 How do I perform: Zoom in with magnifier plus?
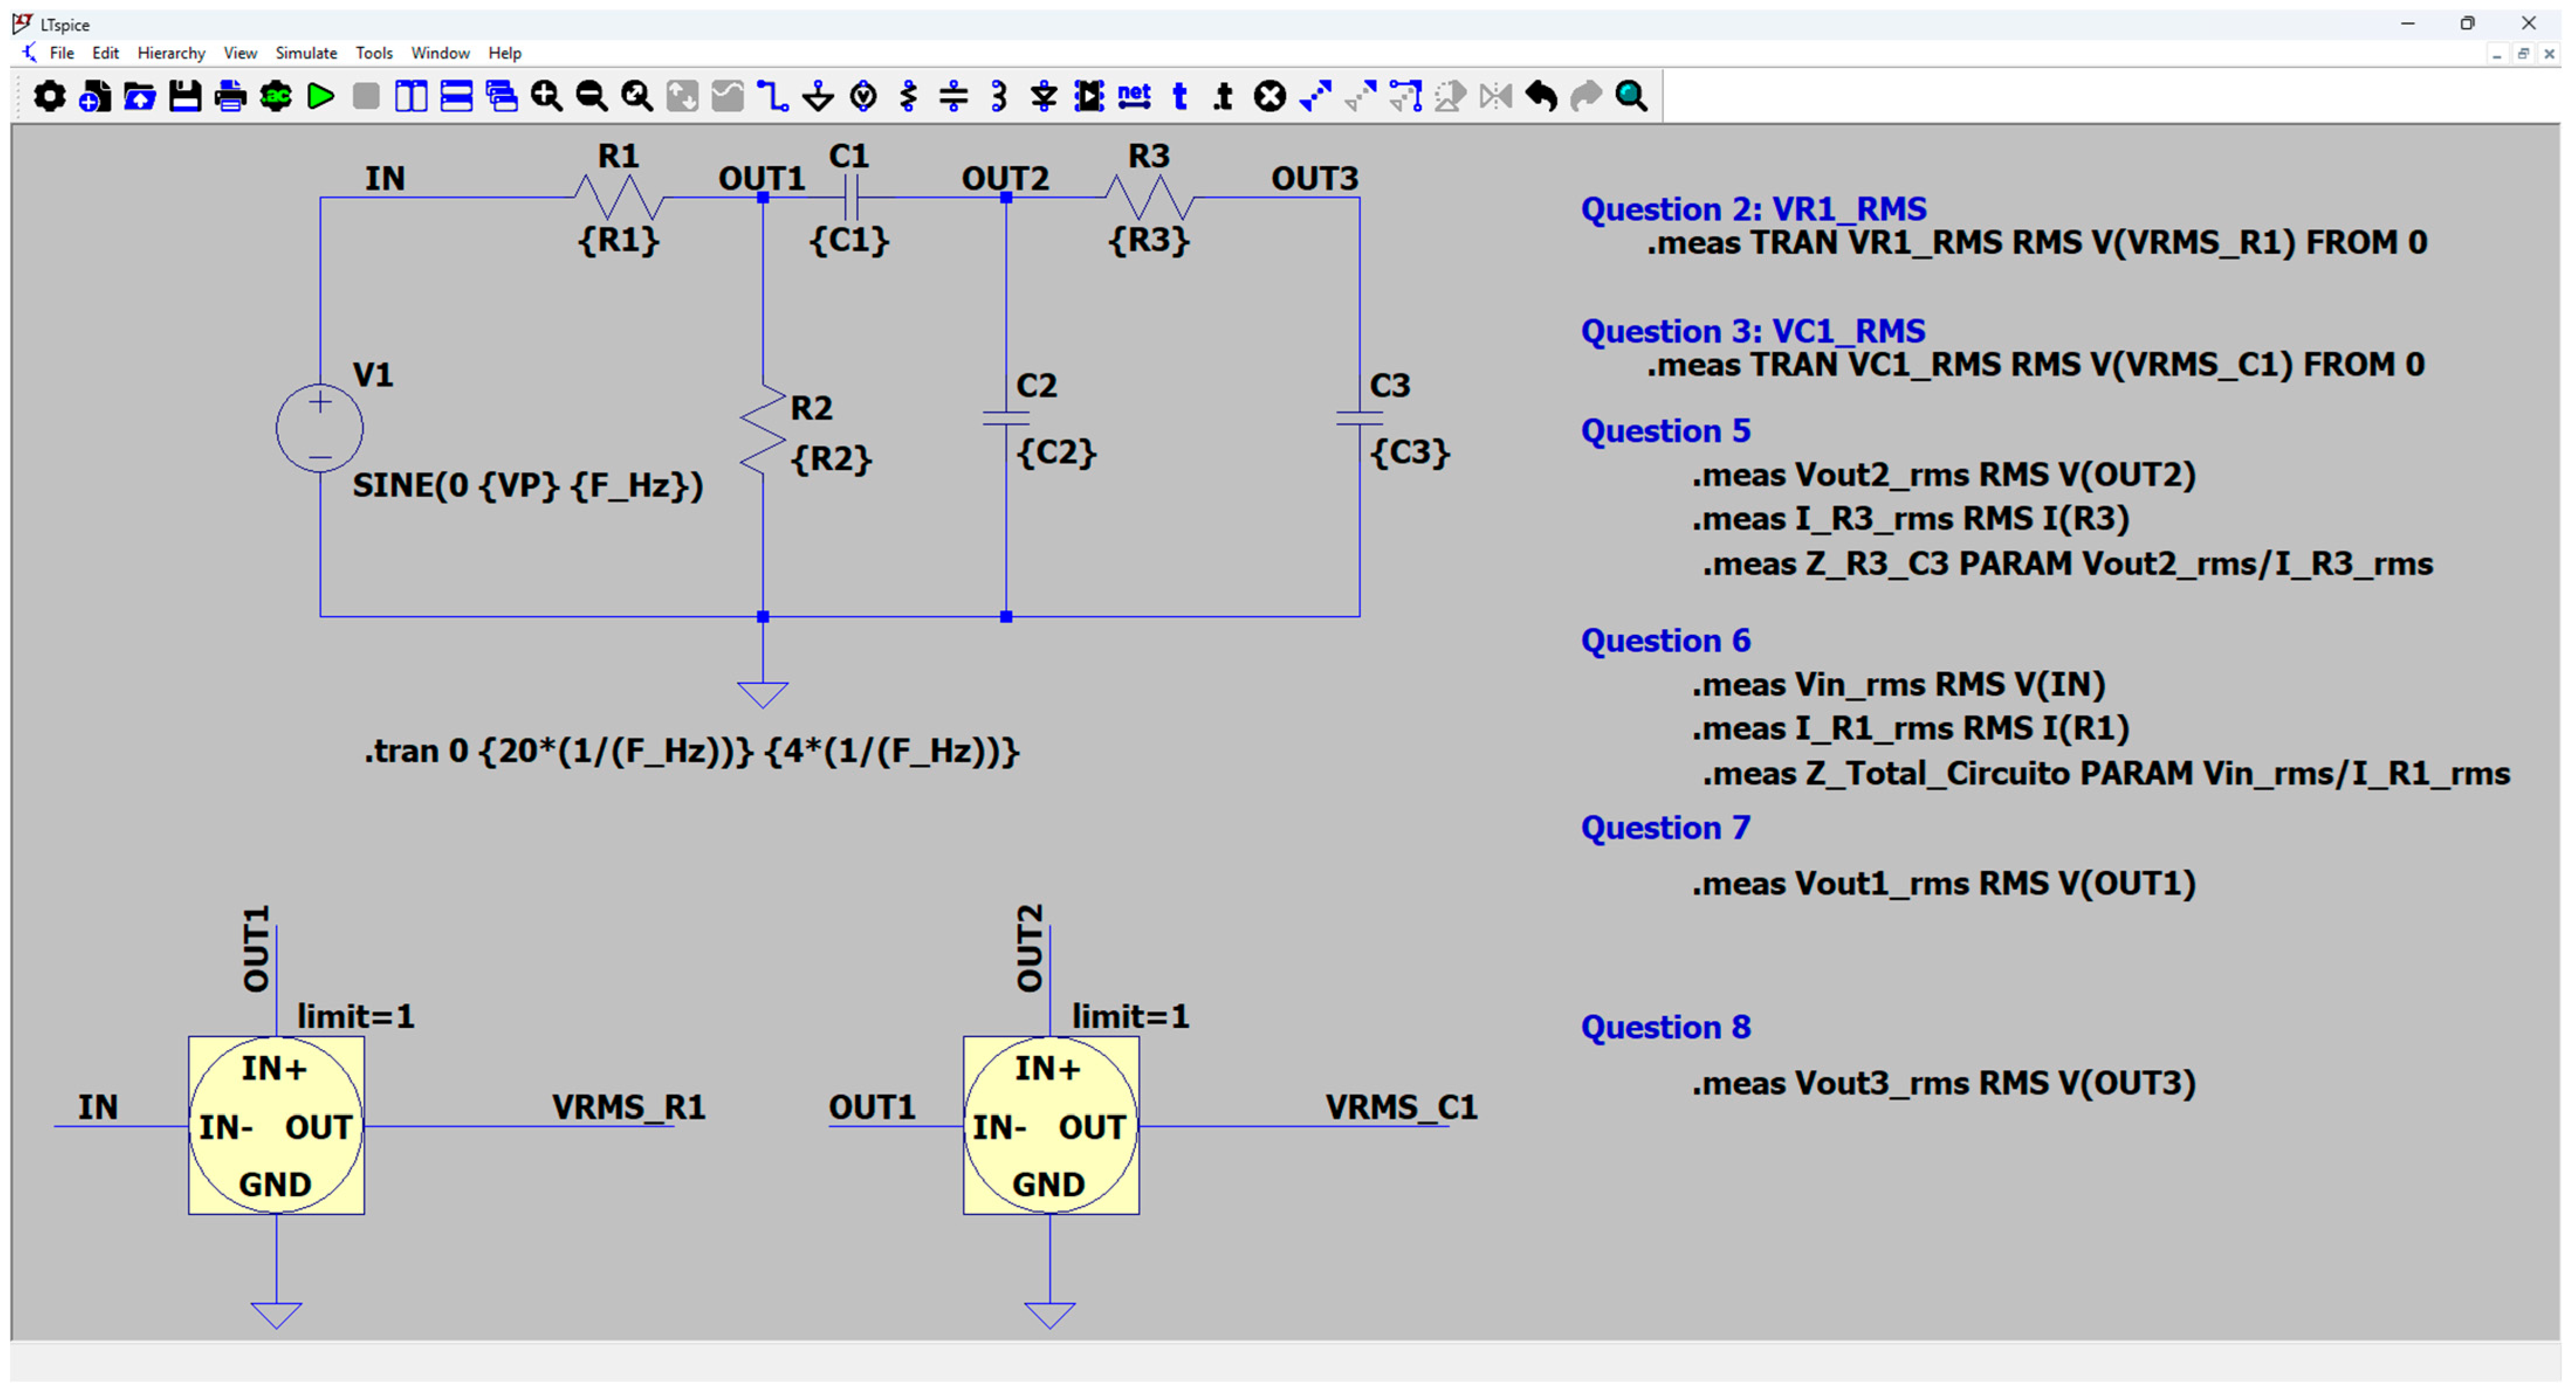click(546, 96)
